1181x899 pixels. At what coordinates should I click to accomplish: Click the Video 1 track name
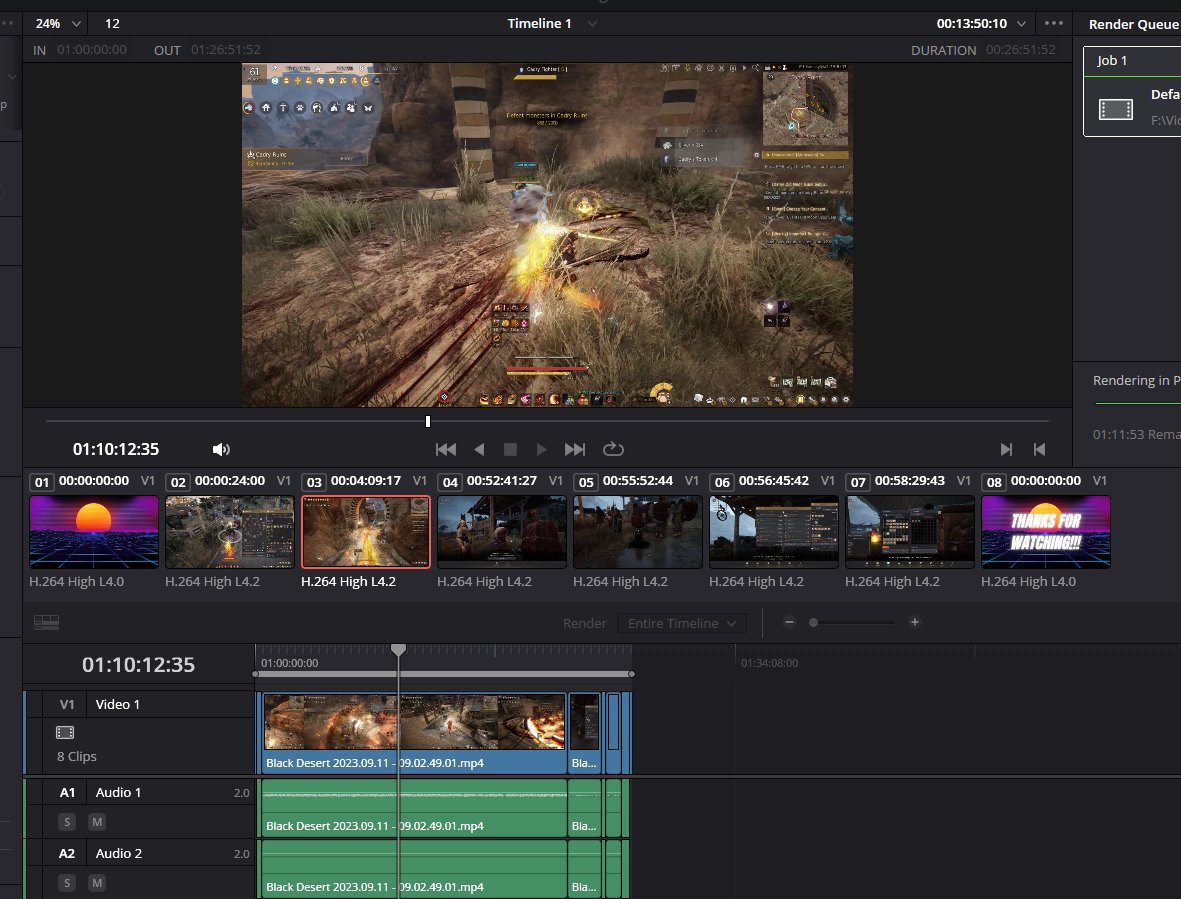click(x=117, y=705)
